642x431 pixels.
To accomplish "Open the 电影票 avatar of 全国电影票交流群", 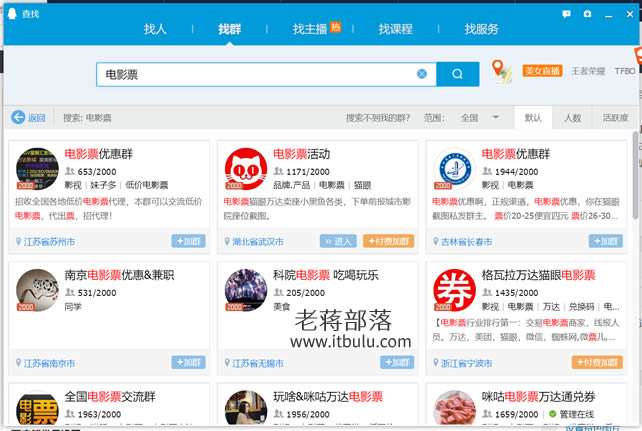I will pos(37,408).
